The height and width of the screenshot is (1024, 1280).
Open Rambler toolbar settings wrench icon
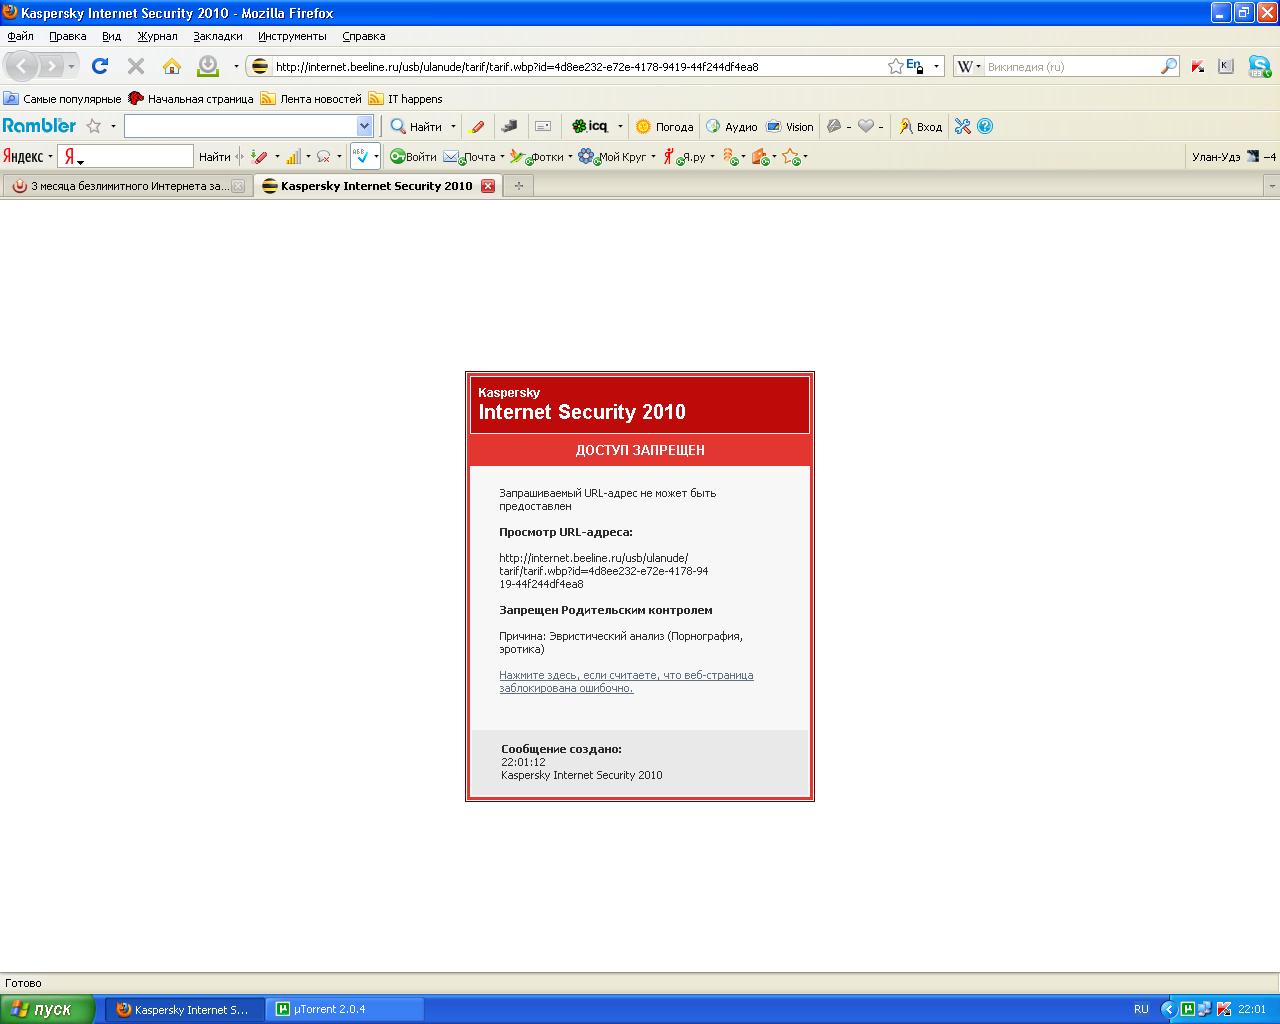coord(962,126)
